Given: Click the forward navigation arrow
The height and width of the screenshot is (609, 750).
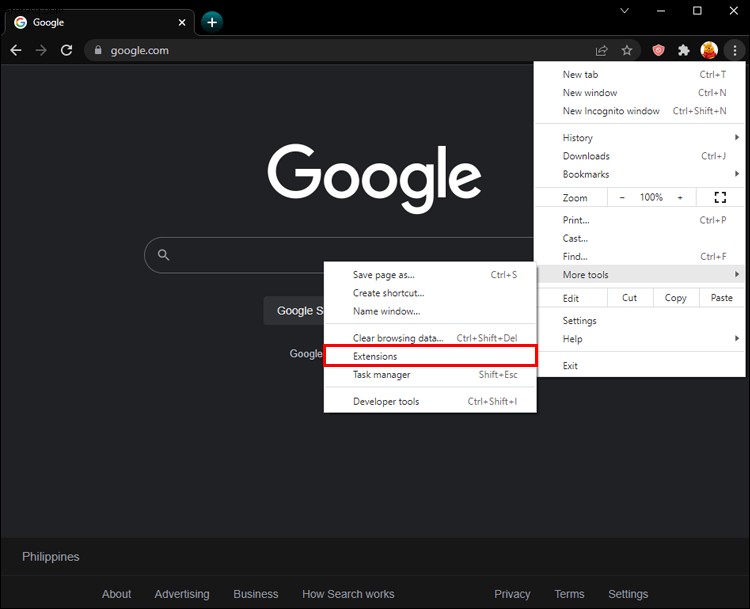Looking at the screenshot, I should tap(41, 50).
